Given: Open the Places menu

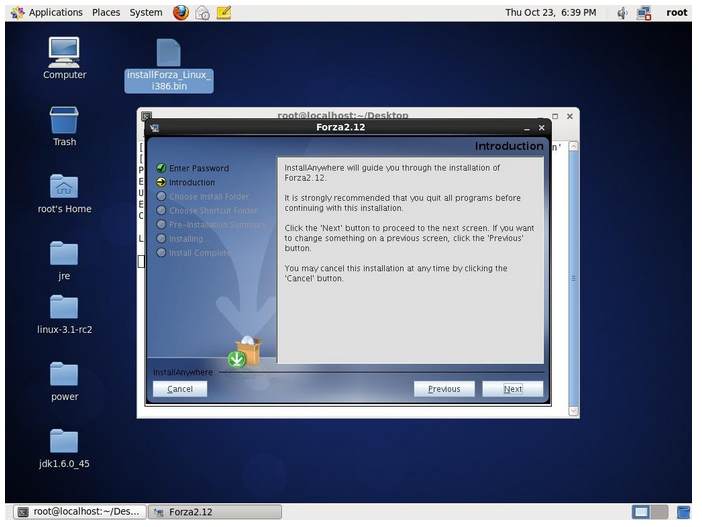Looking at the screenshot, I should [106, 13].
